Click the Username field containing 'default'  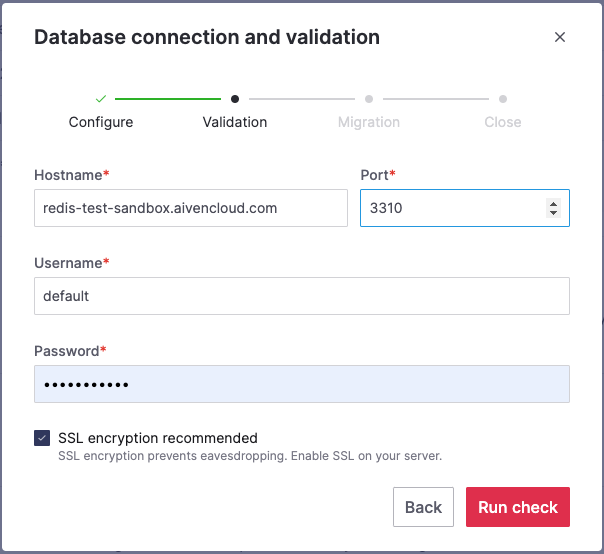[x=301, y=296]
